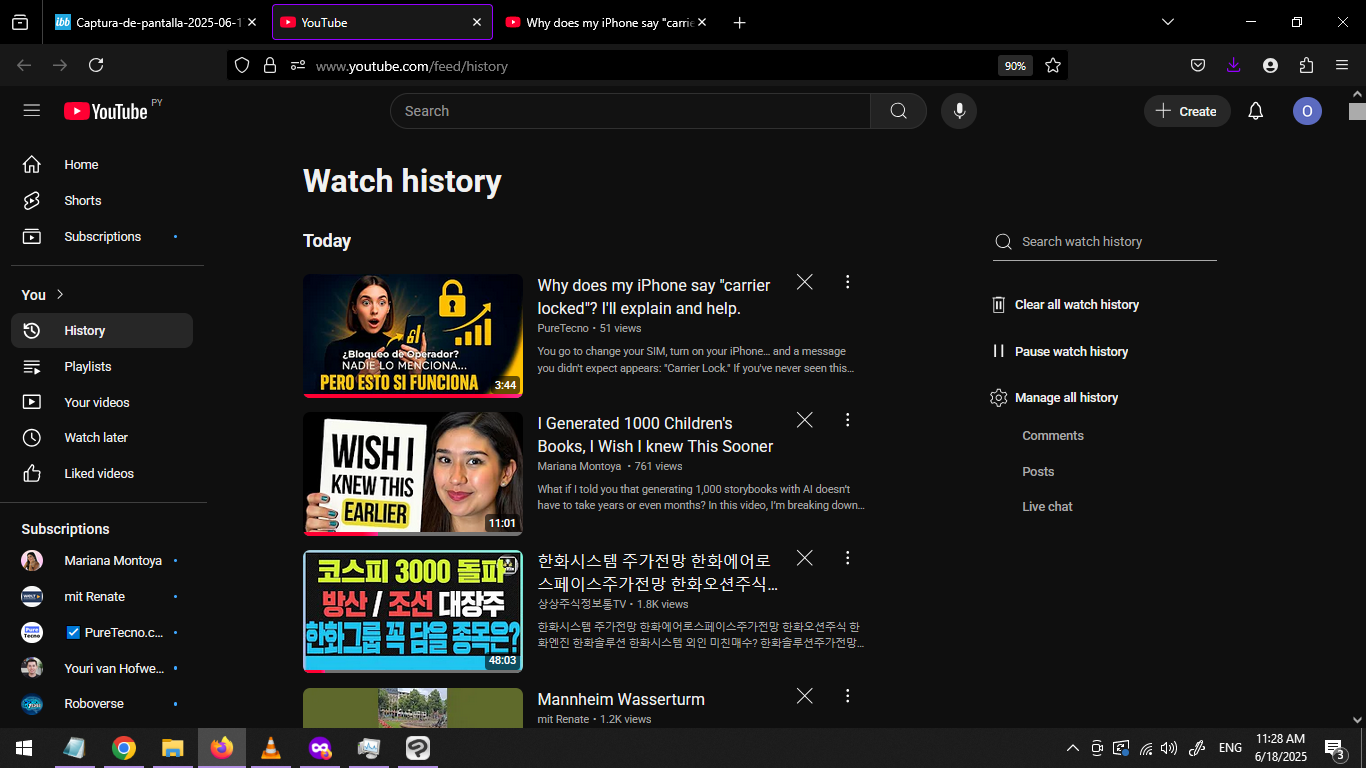Remove the 1000 Children's Books video from history
The height and width of the screenshot is (768, 1366).
[804, 420]
